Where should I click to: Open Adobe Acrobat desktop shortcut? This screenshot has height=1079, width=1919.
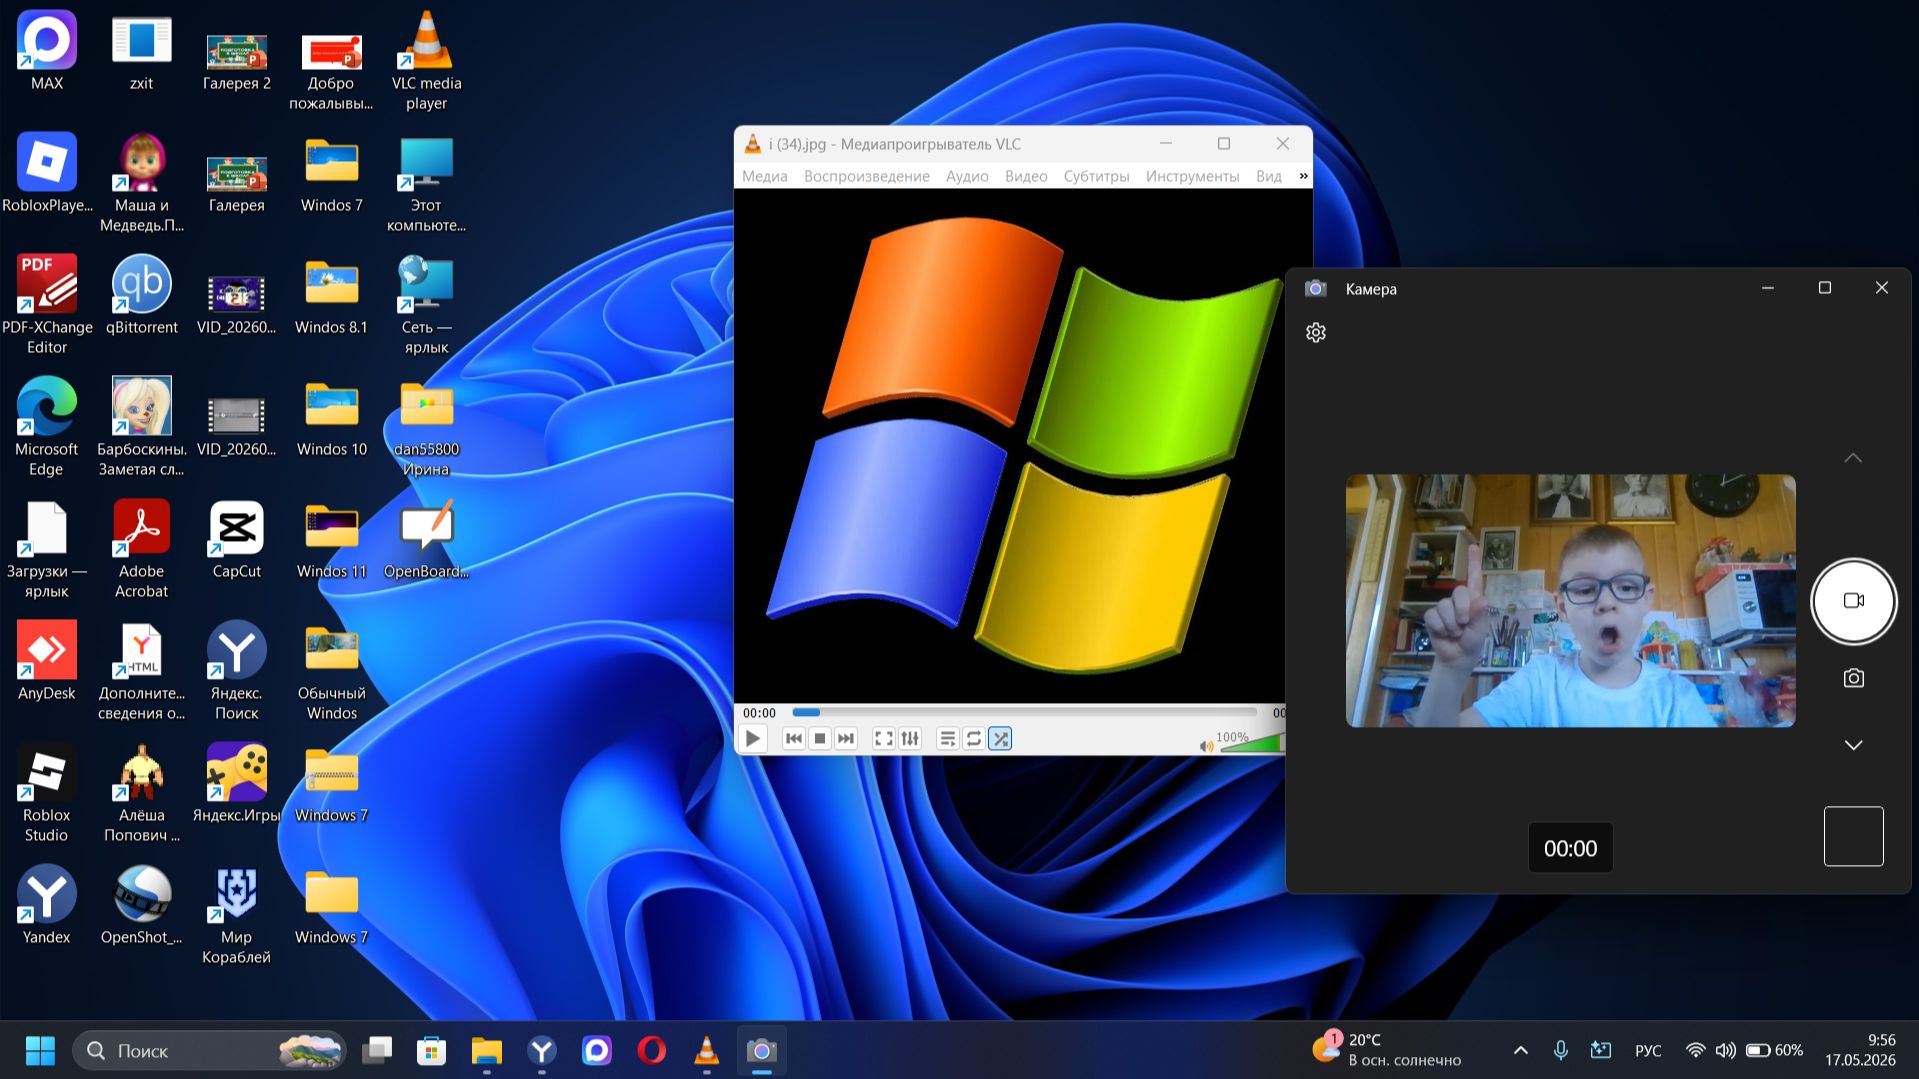(x=142, y=548)
